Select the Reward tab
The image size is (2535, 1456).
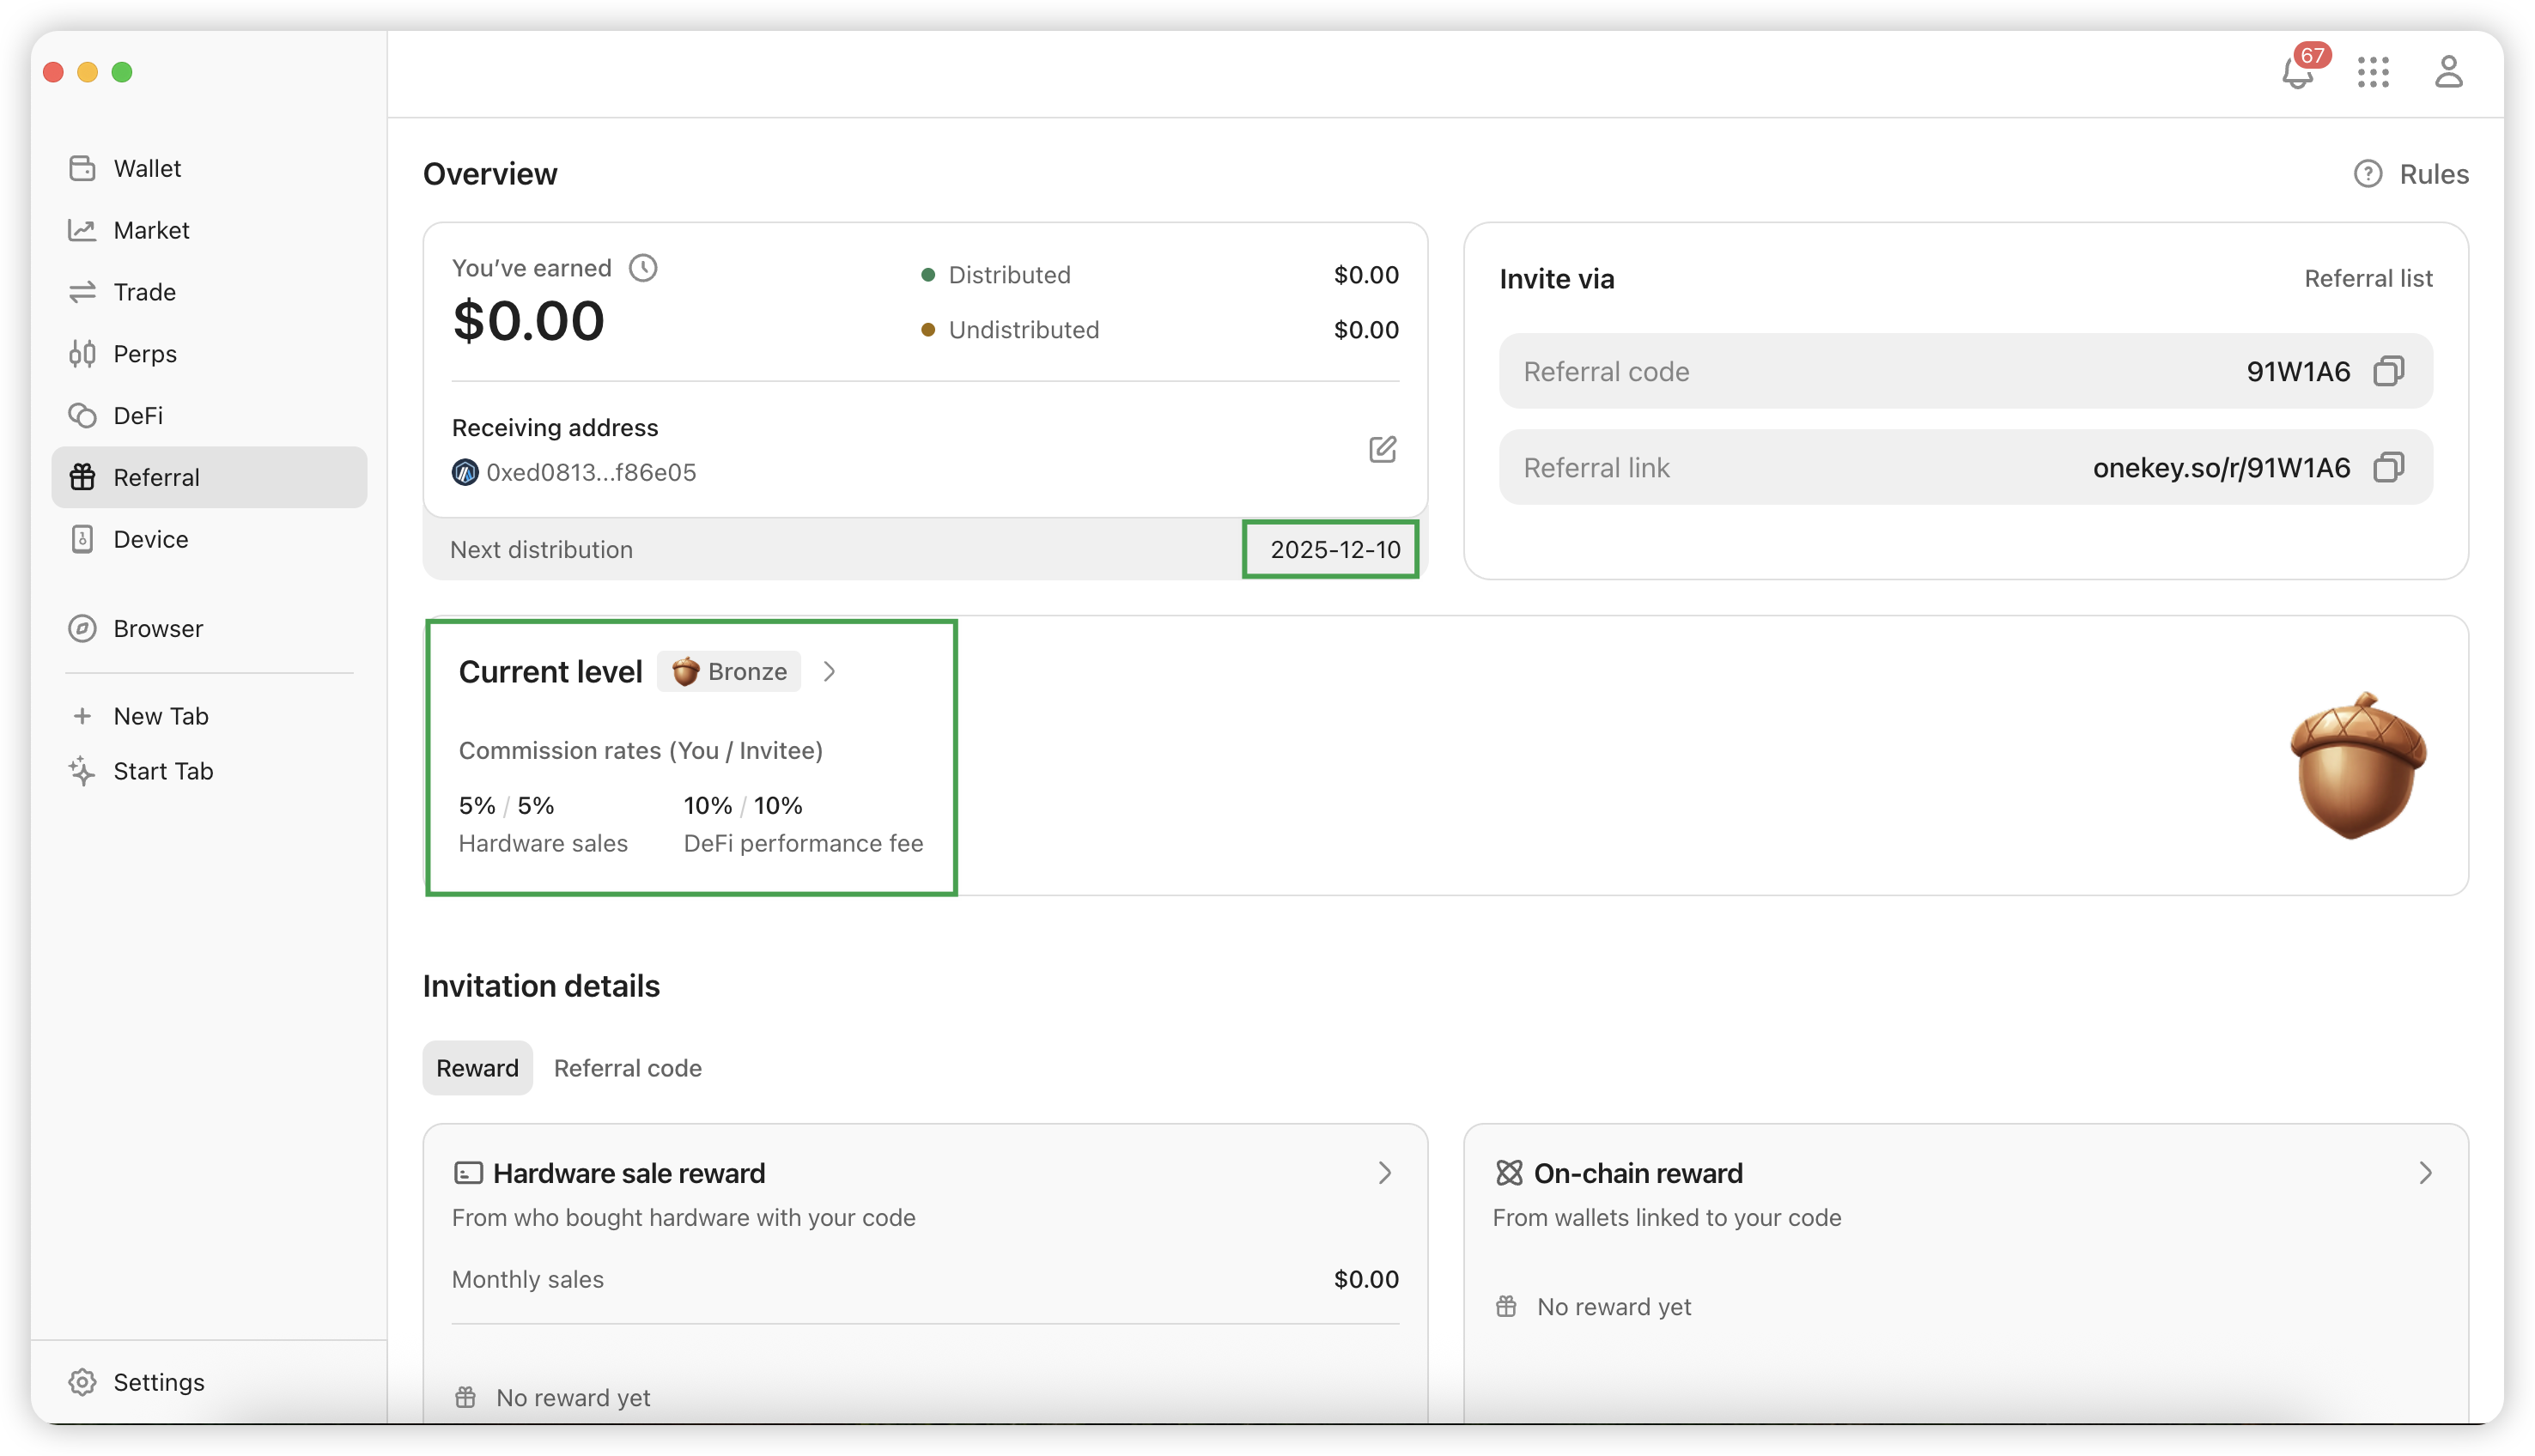(x=477, y=1068)
